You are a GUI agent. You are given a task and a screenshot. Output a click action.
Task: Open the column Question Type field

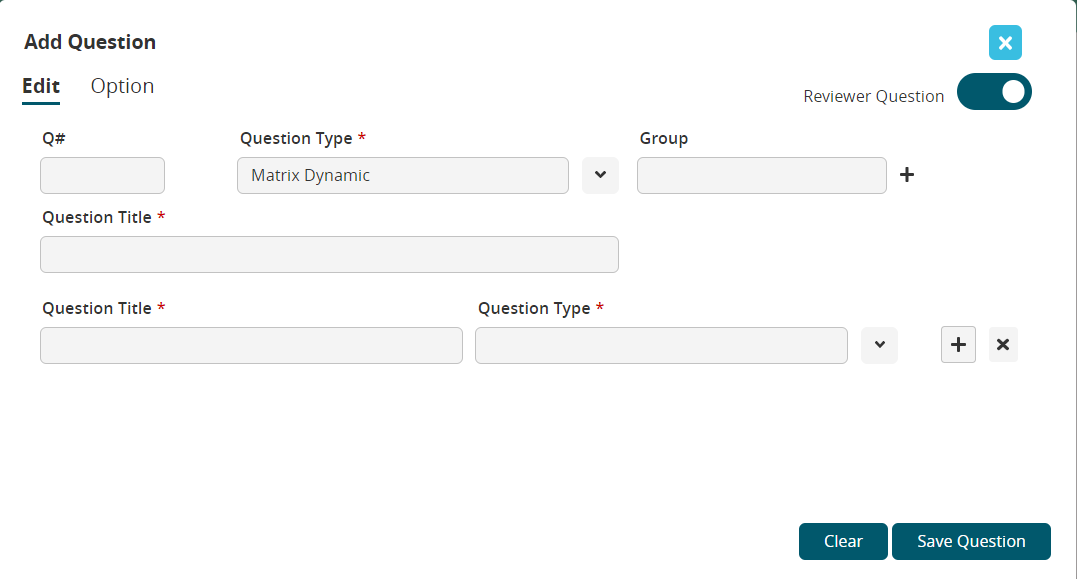point(660,345)
